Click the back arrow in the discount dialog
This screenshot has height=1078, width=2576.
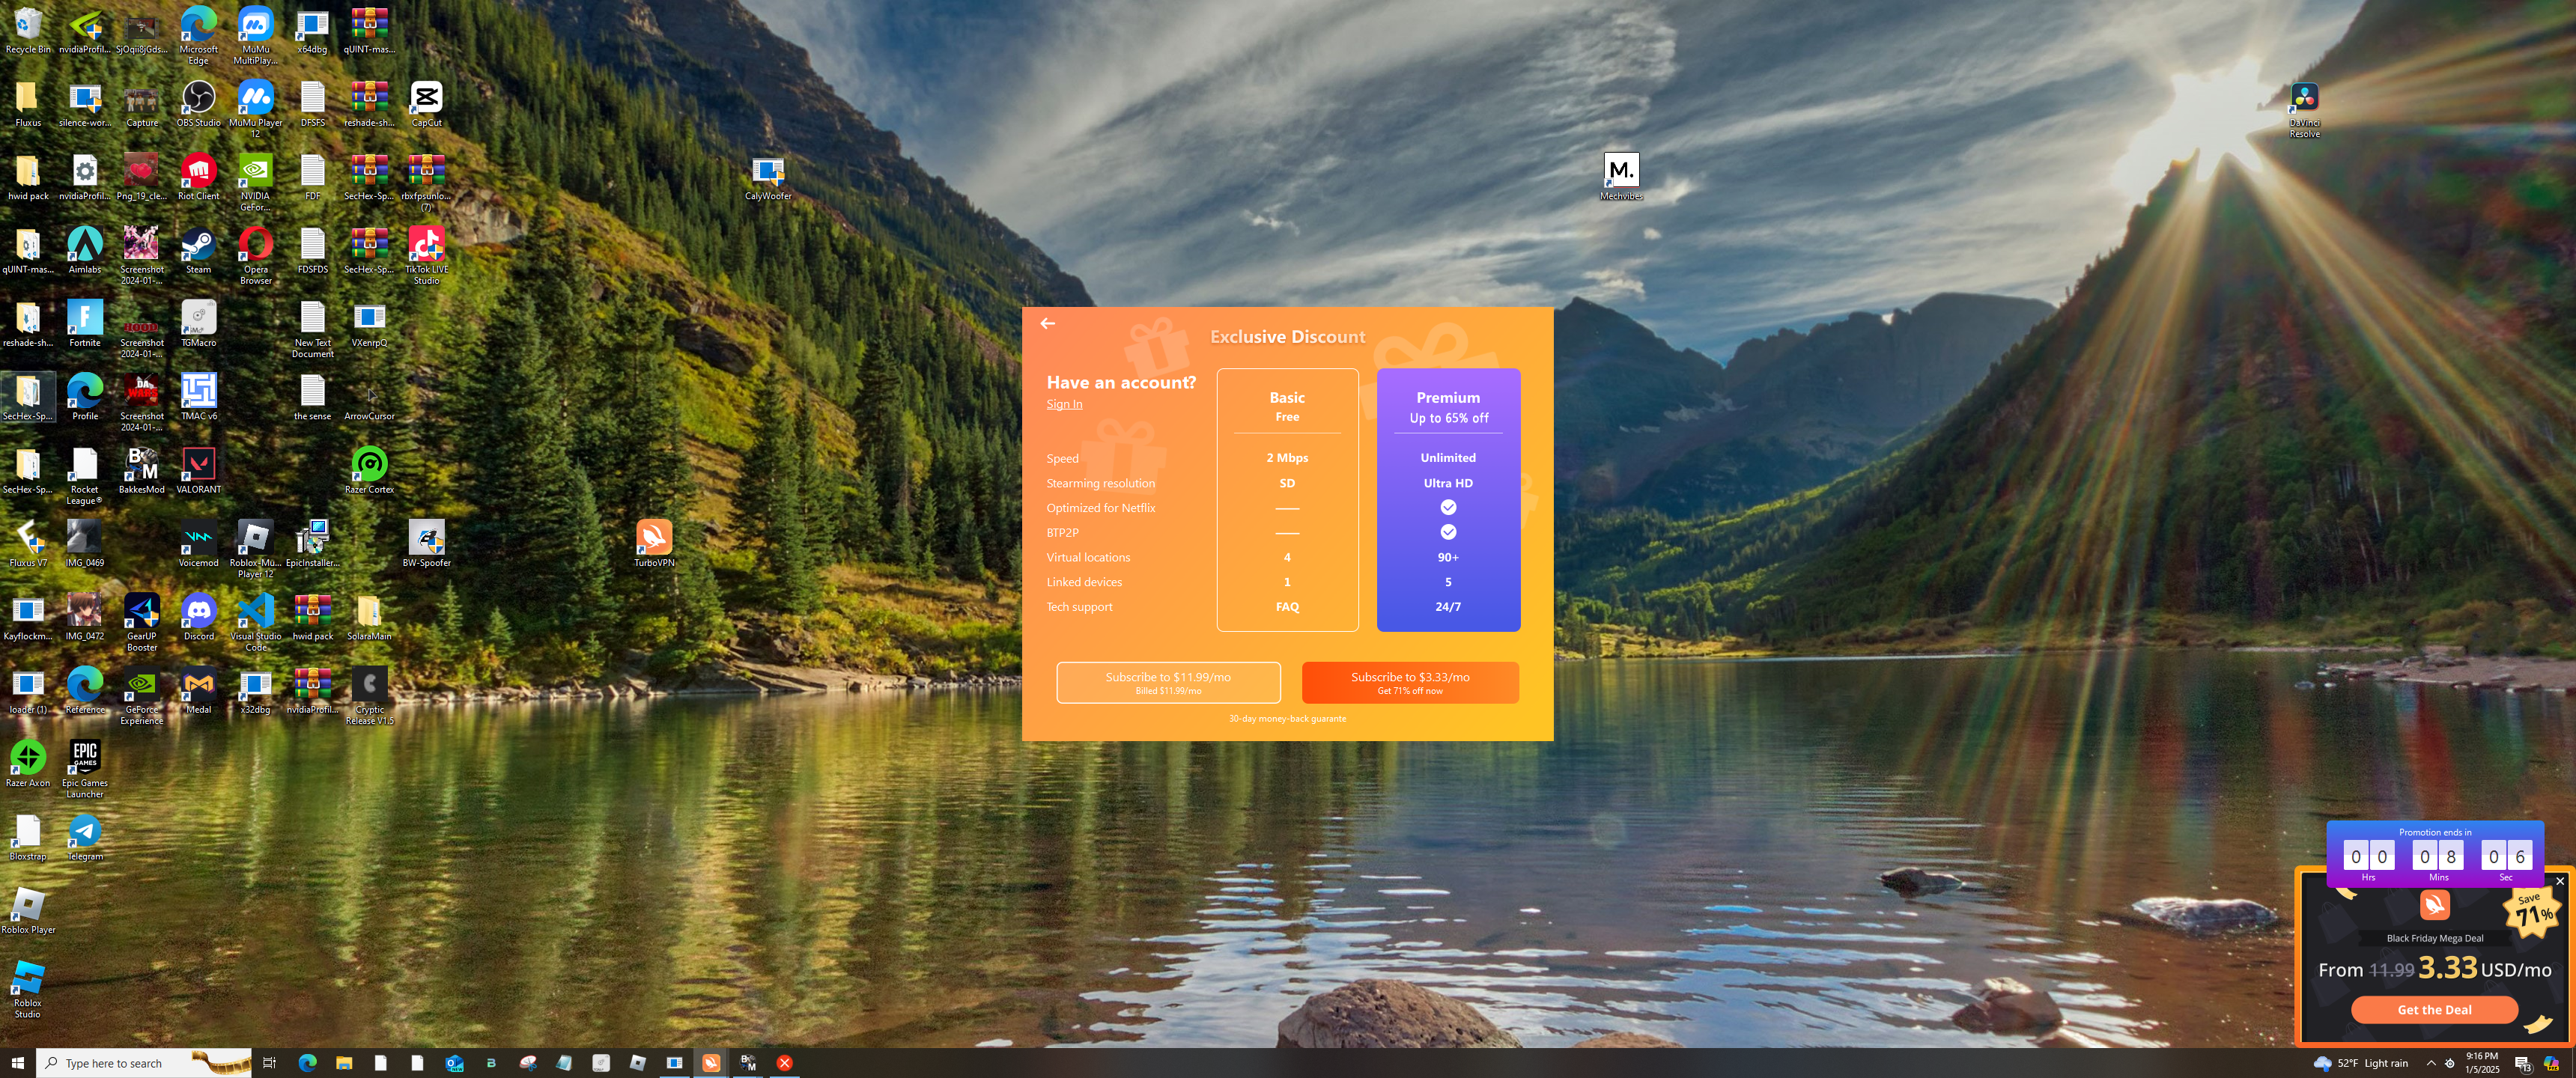(x=1047, y=323)
